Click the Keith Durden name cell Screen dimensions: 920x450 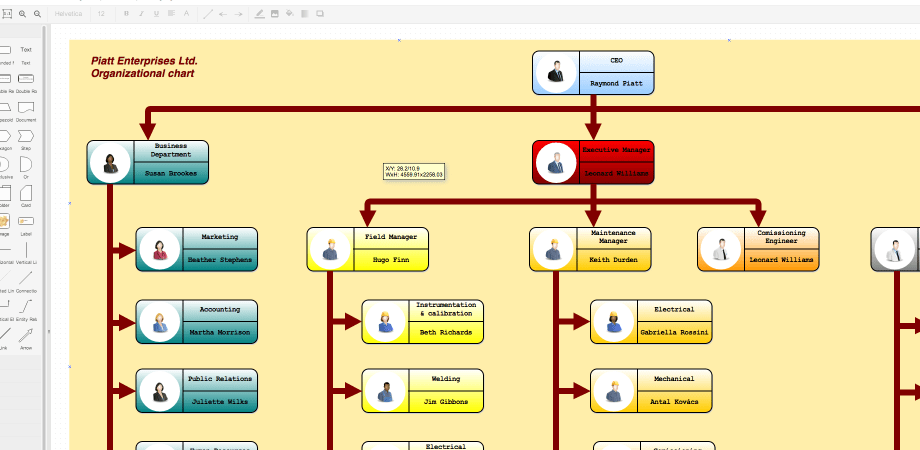coord(613,260)
